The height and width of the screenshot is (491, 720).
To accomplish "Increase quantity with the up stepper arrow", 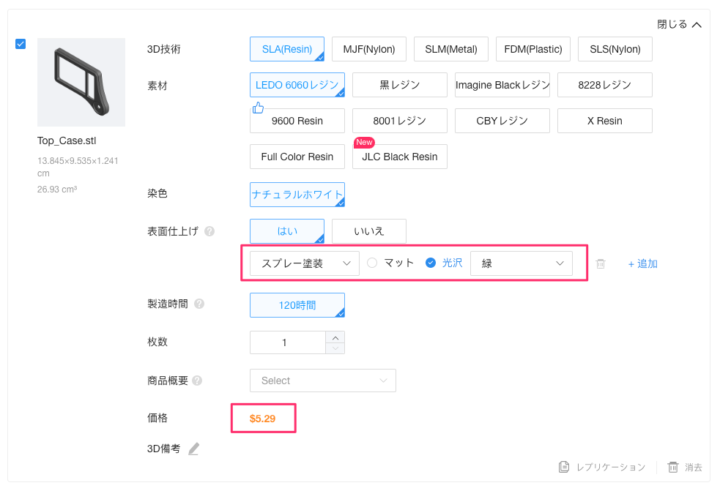I will click(x=335, y=336).
